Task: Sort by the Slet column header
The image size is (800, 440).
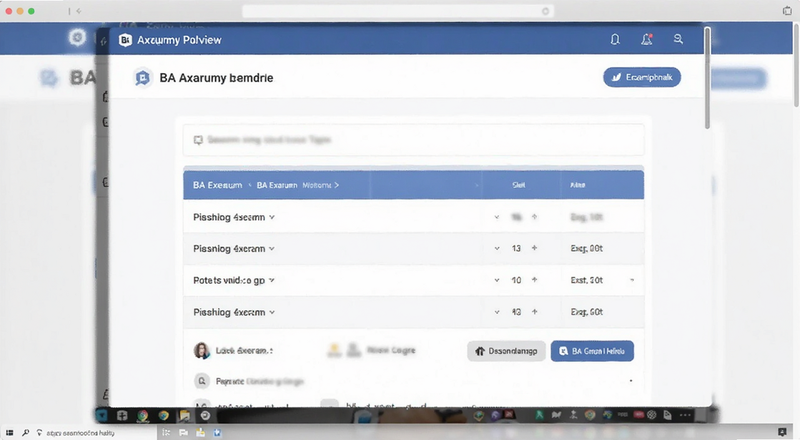Action: click(x=518, y=185)
